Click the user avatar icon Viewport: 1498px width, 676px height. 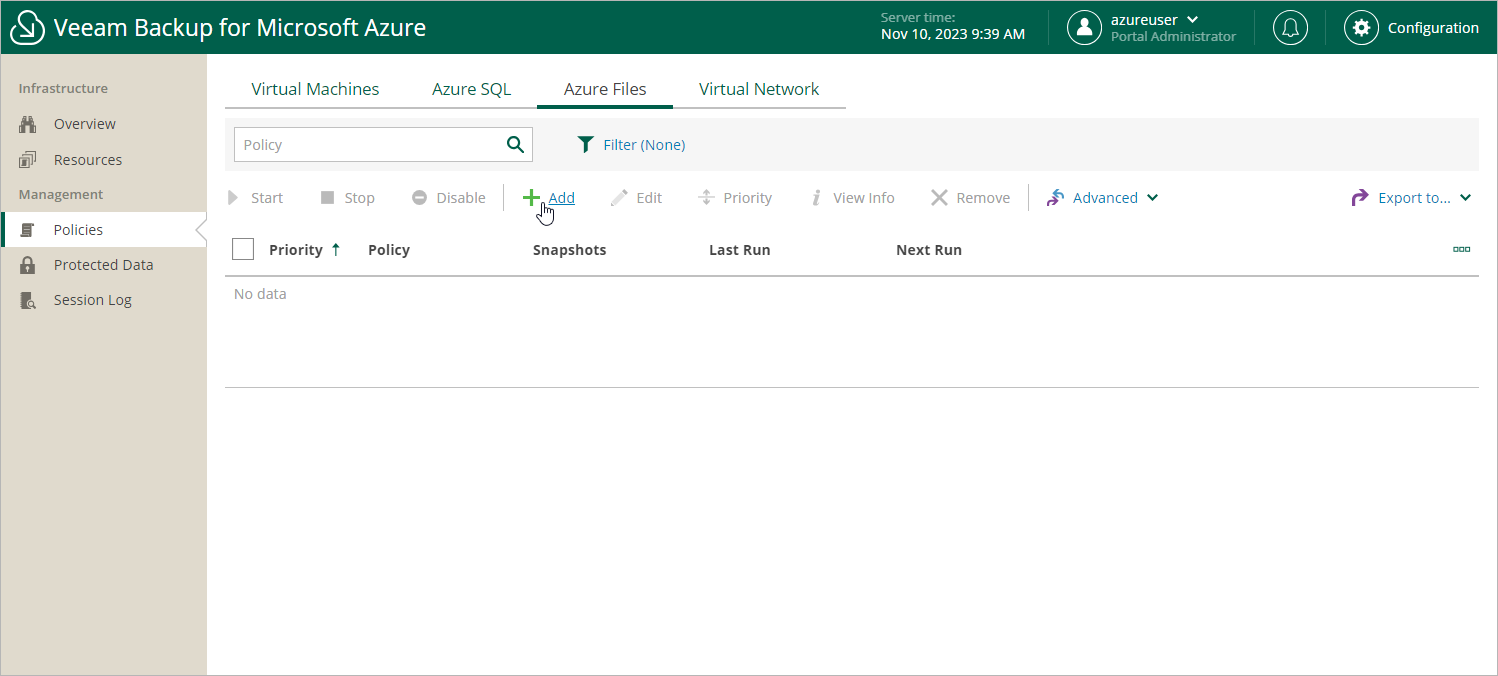coord(1084,28)
